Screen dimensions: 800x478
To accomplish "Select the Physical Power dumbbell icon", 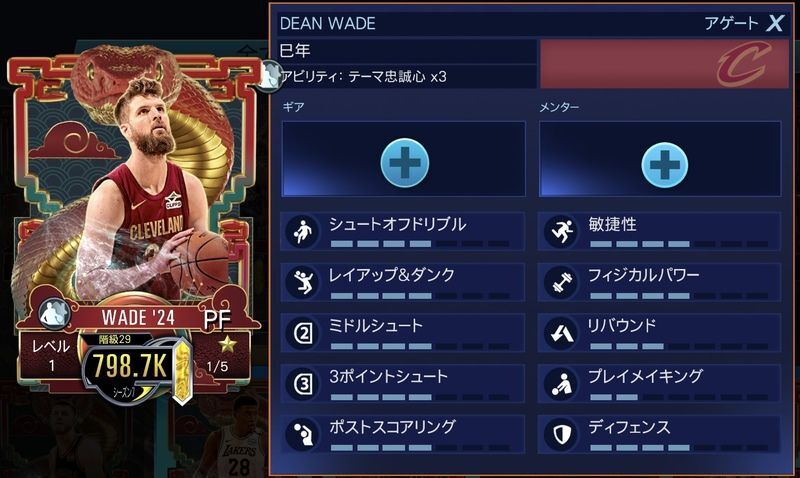I will (x=560, y=282).
